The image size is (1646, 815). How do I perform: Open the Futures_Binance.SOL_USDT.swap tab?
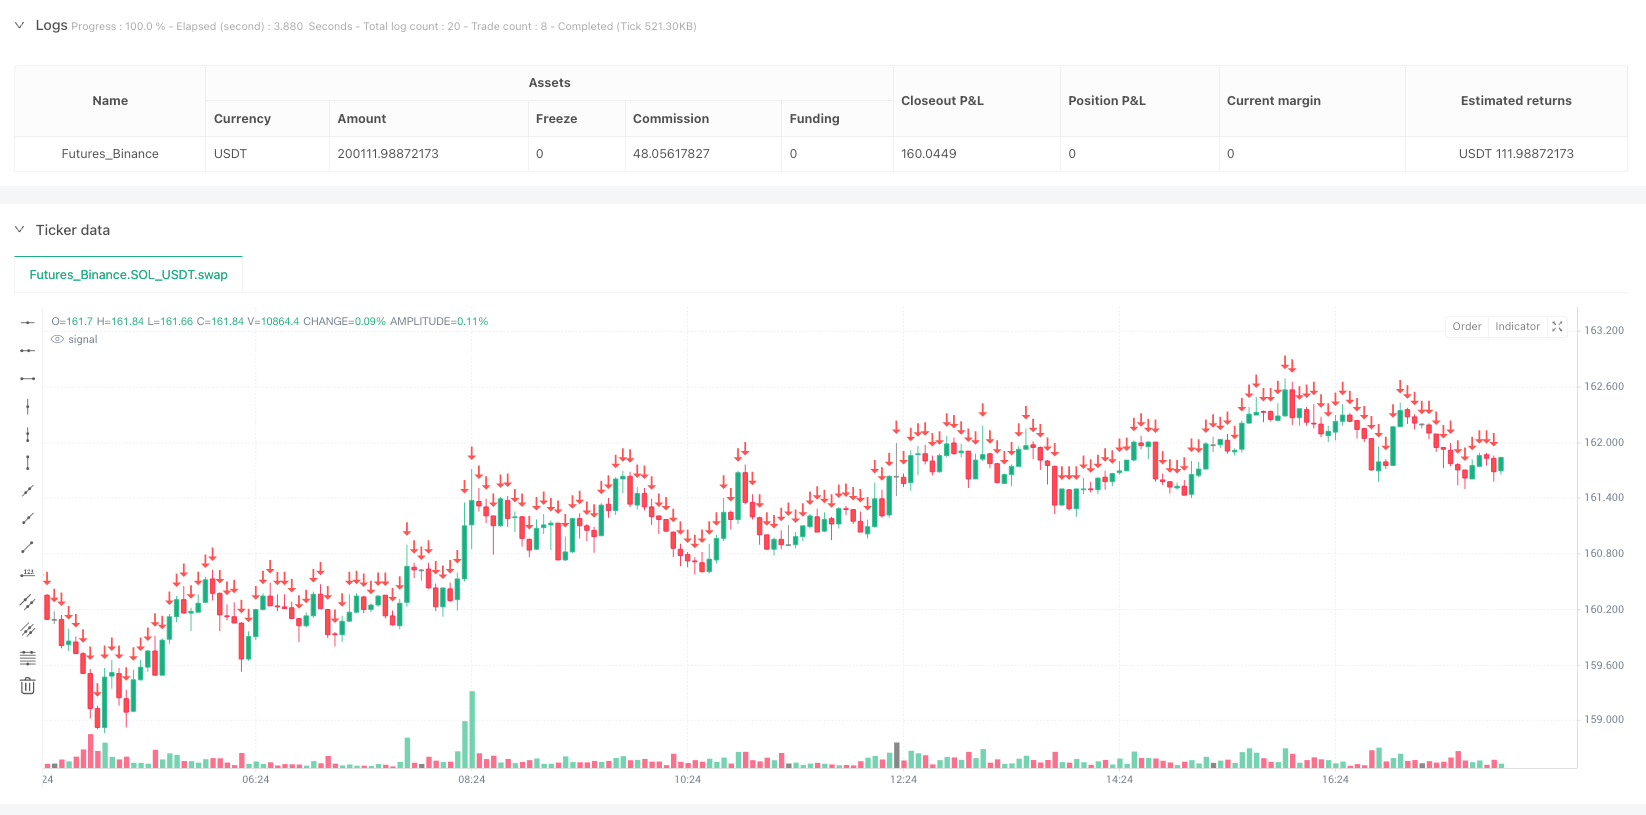click(128, 275)
